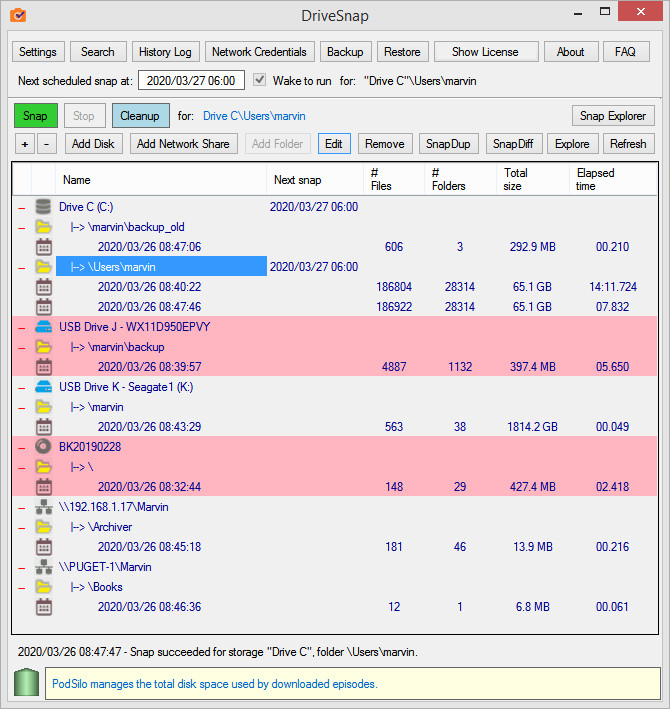Open Network Credentials

click(x=259, y=52)
